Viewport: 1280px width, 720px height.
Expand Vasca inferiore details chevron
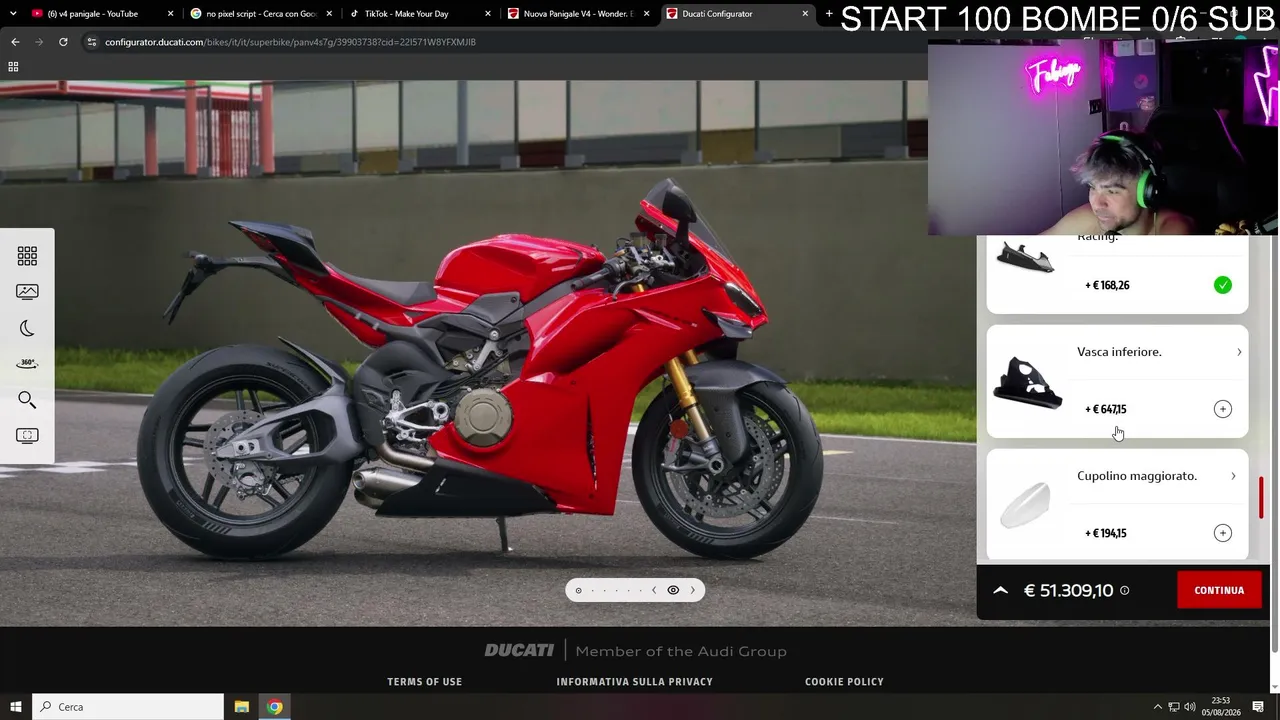click(x=1239, y=352)
